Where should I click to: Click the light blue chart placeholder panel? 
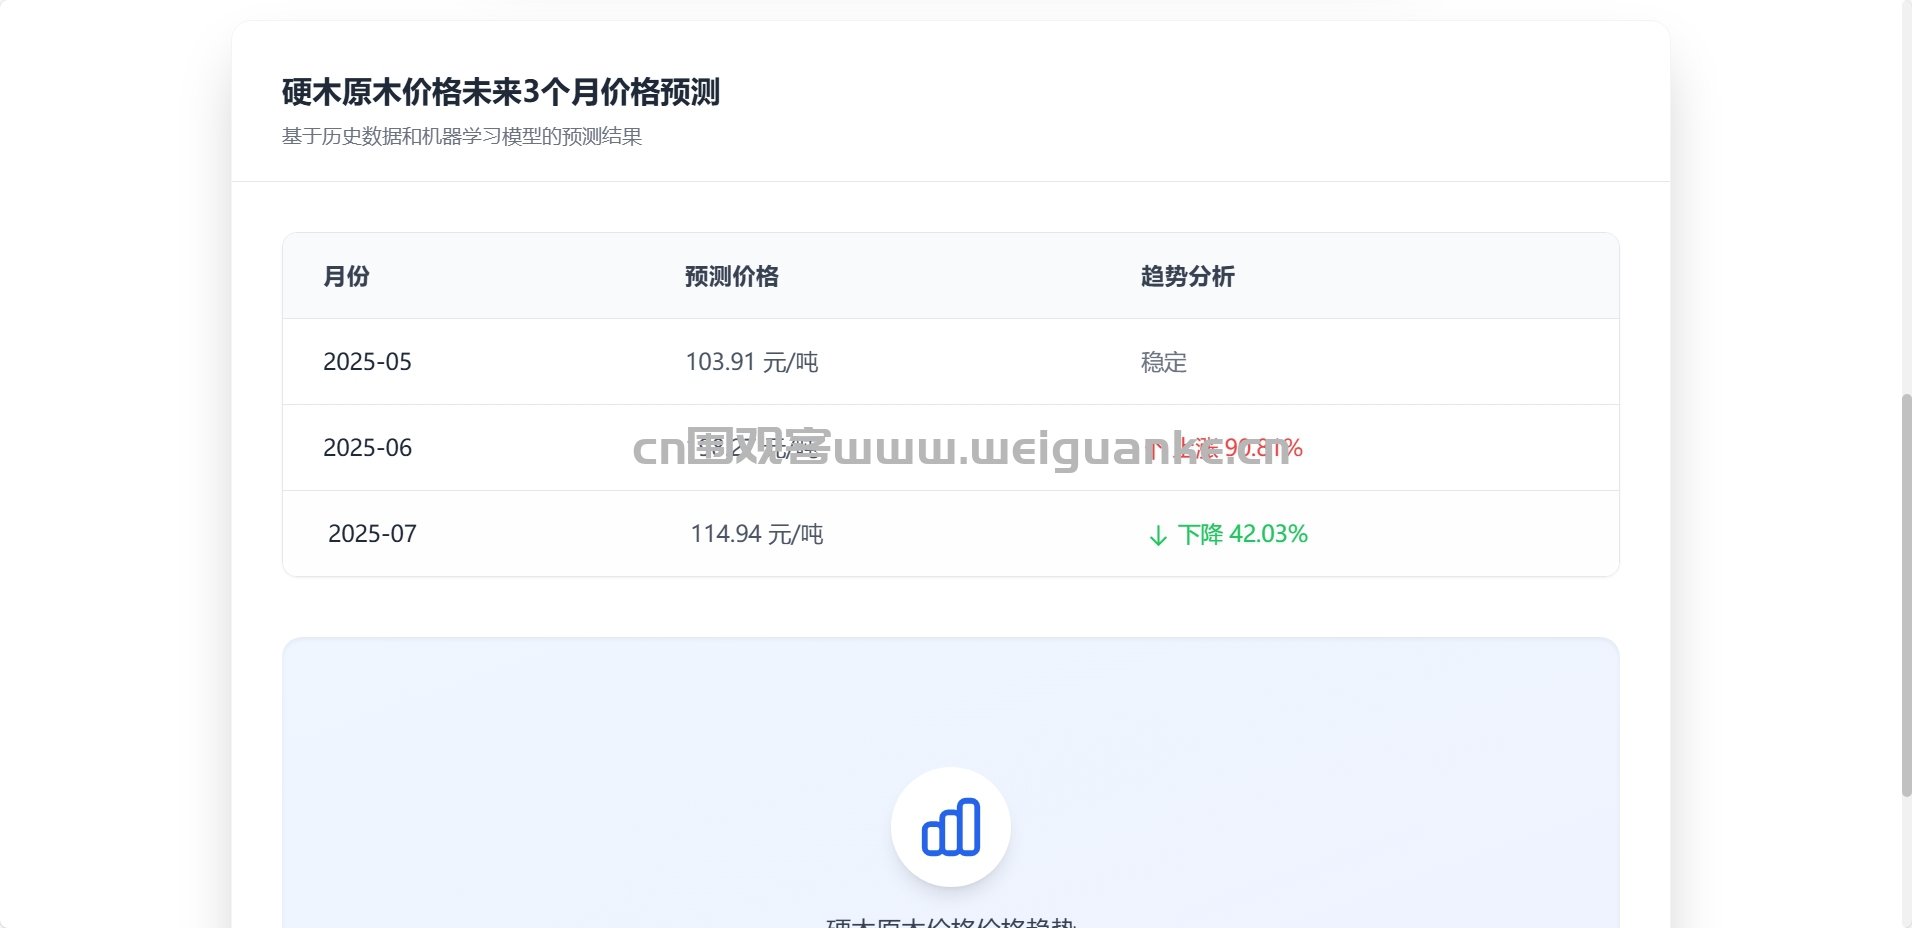[x=951, y=783]
